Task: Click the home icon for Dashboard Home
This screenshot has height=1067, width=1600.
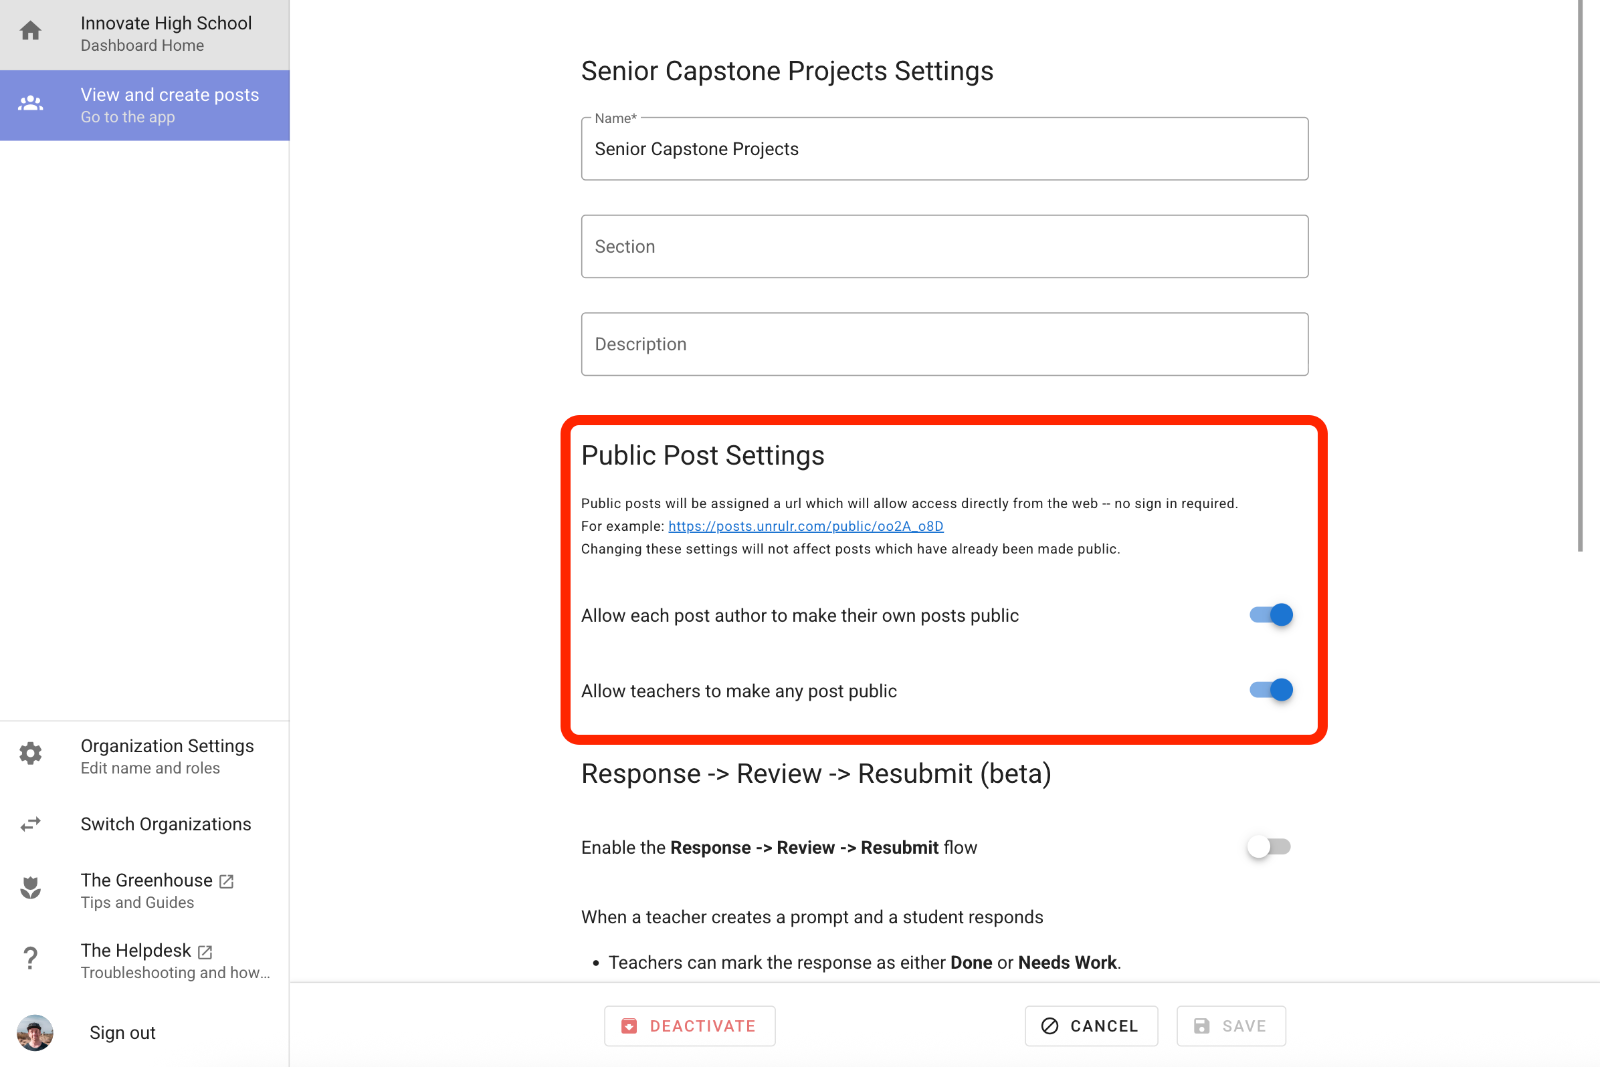Action: [x=30, y=30]
